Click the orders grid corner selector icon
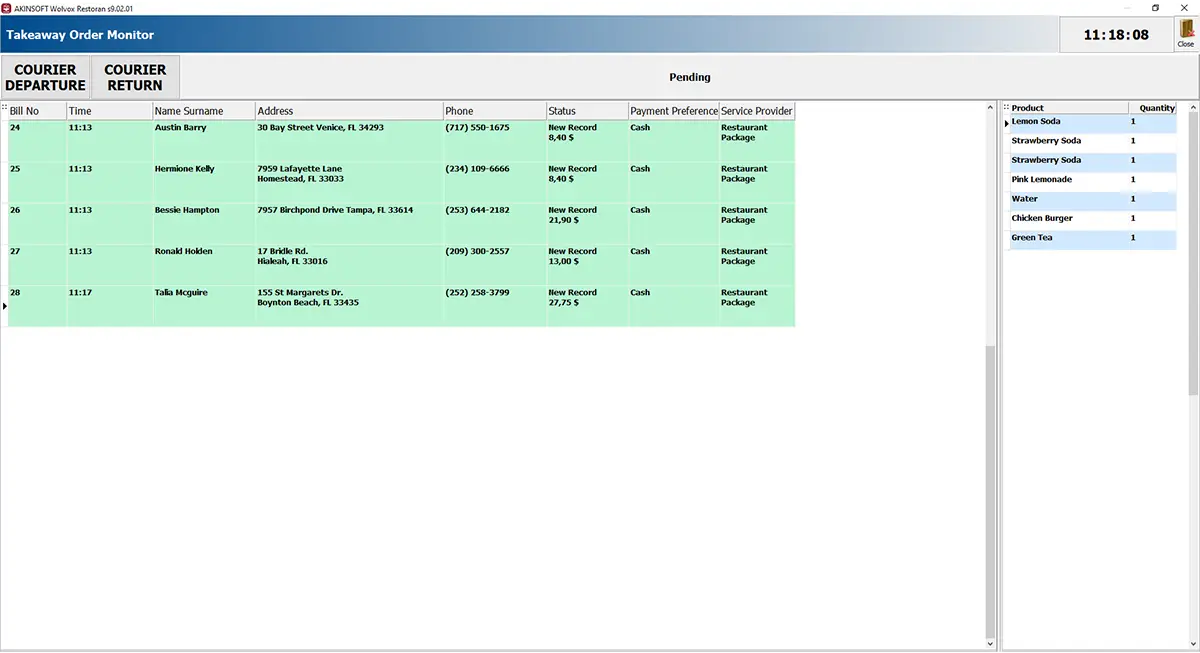This screenshot has width=1200, height=653. pyautogui.click(x=4, y=108)
